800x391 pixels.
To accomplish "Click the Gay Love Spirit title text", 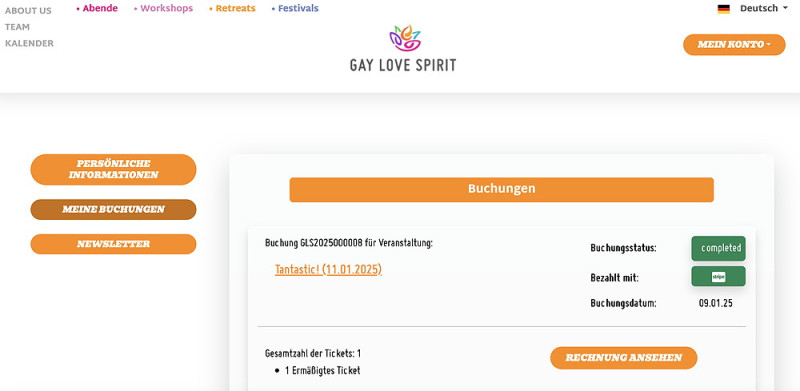I will click(403, 65).
